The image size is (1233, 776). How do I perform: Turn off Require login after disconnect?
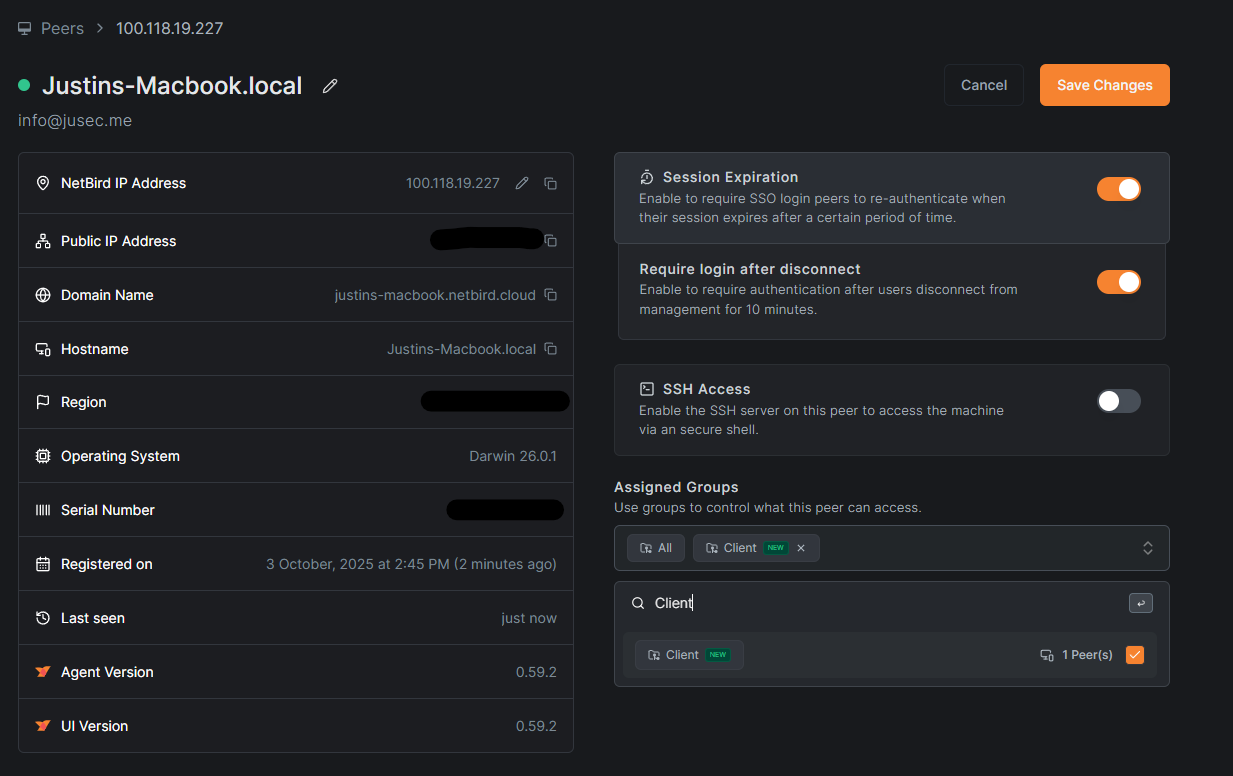1118,282
